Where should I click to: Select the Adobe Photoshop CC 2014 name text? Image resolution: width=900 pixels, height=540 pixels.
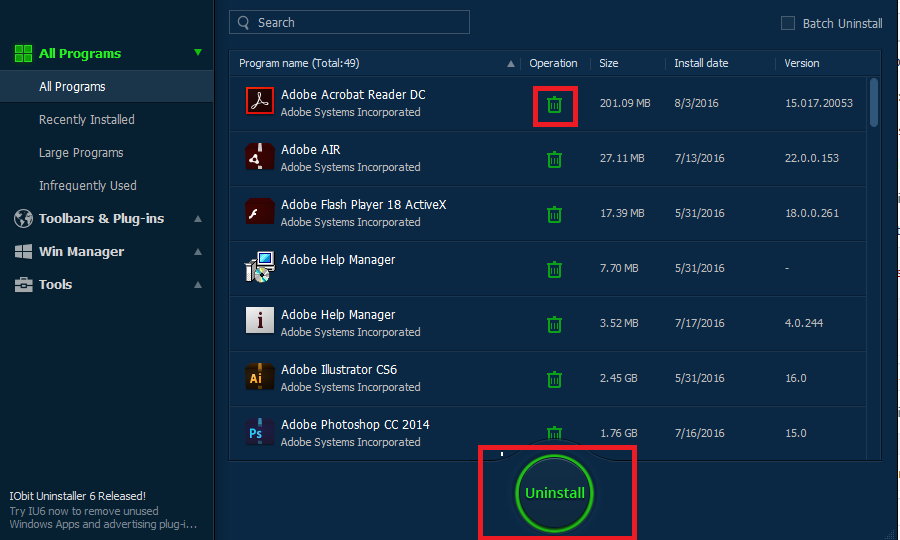point(355,425)
